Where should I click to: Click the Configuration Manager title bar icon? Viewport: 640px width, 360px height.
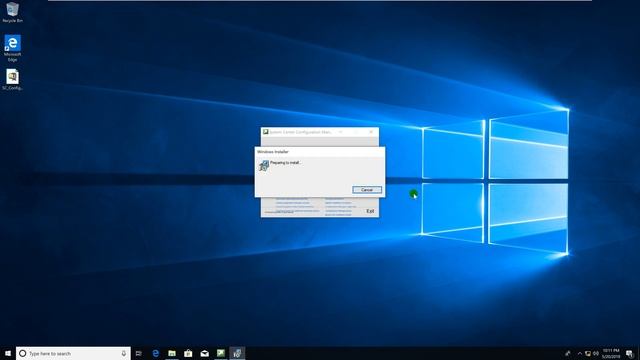pos(265,132)
